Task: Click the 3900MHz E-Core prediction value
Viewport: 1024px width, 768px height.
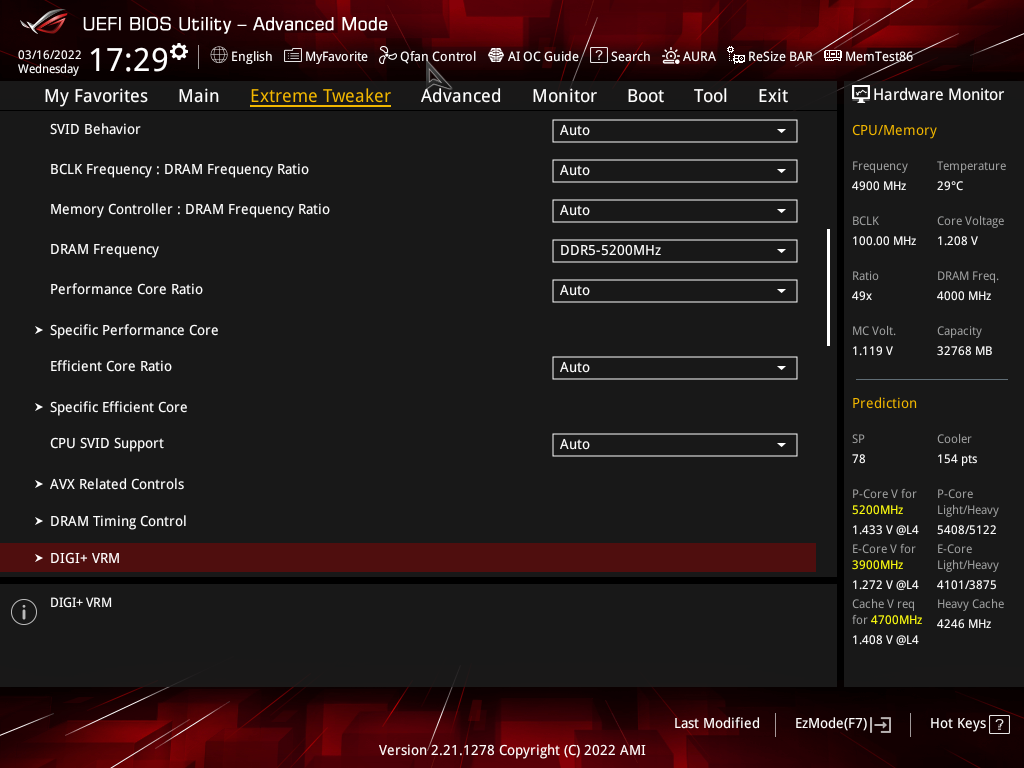Action: (878, 565)
